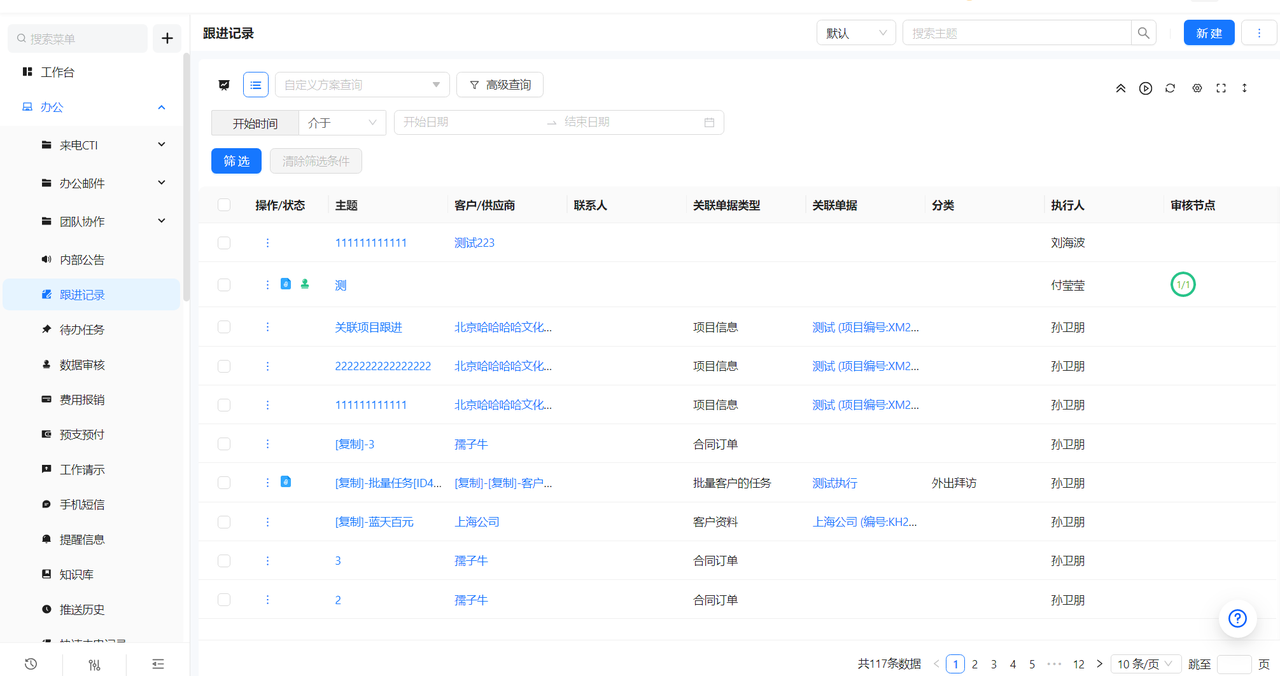Go to next page arrow in pagination
Viewport: 1280px width, 676px height.
(1099, 664)
